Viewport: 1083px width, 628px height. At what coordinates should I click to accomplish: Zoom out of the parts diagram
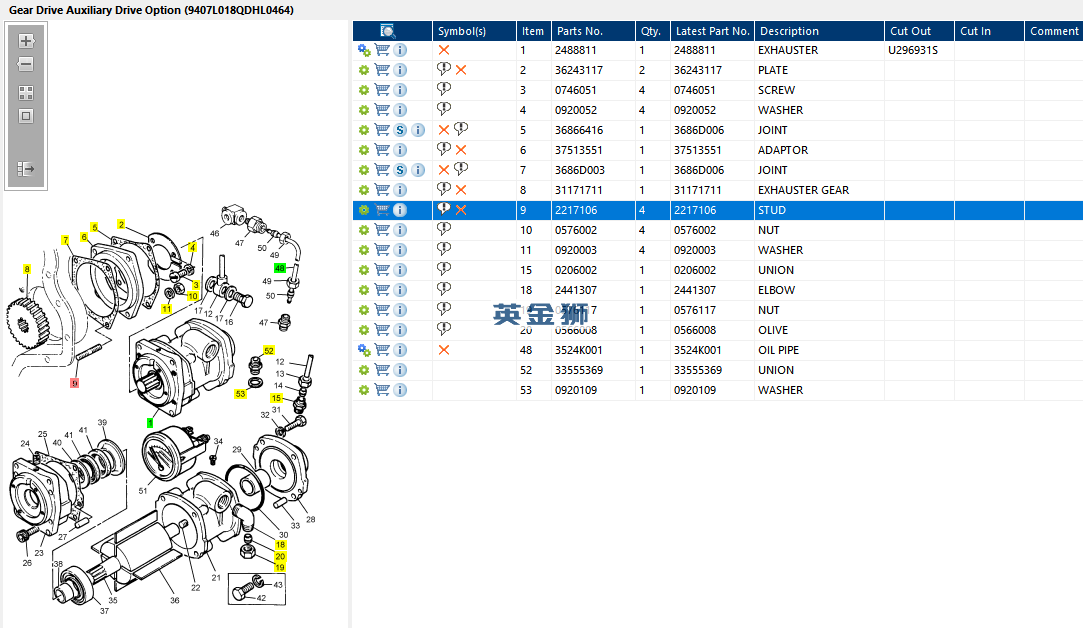[26, 64]
